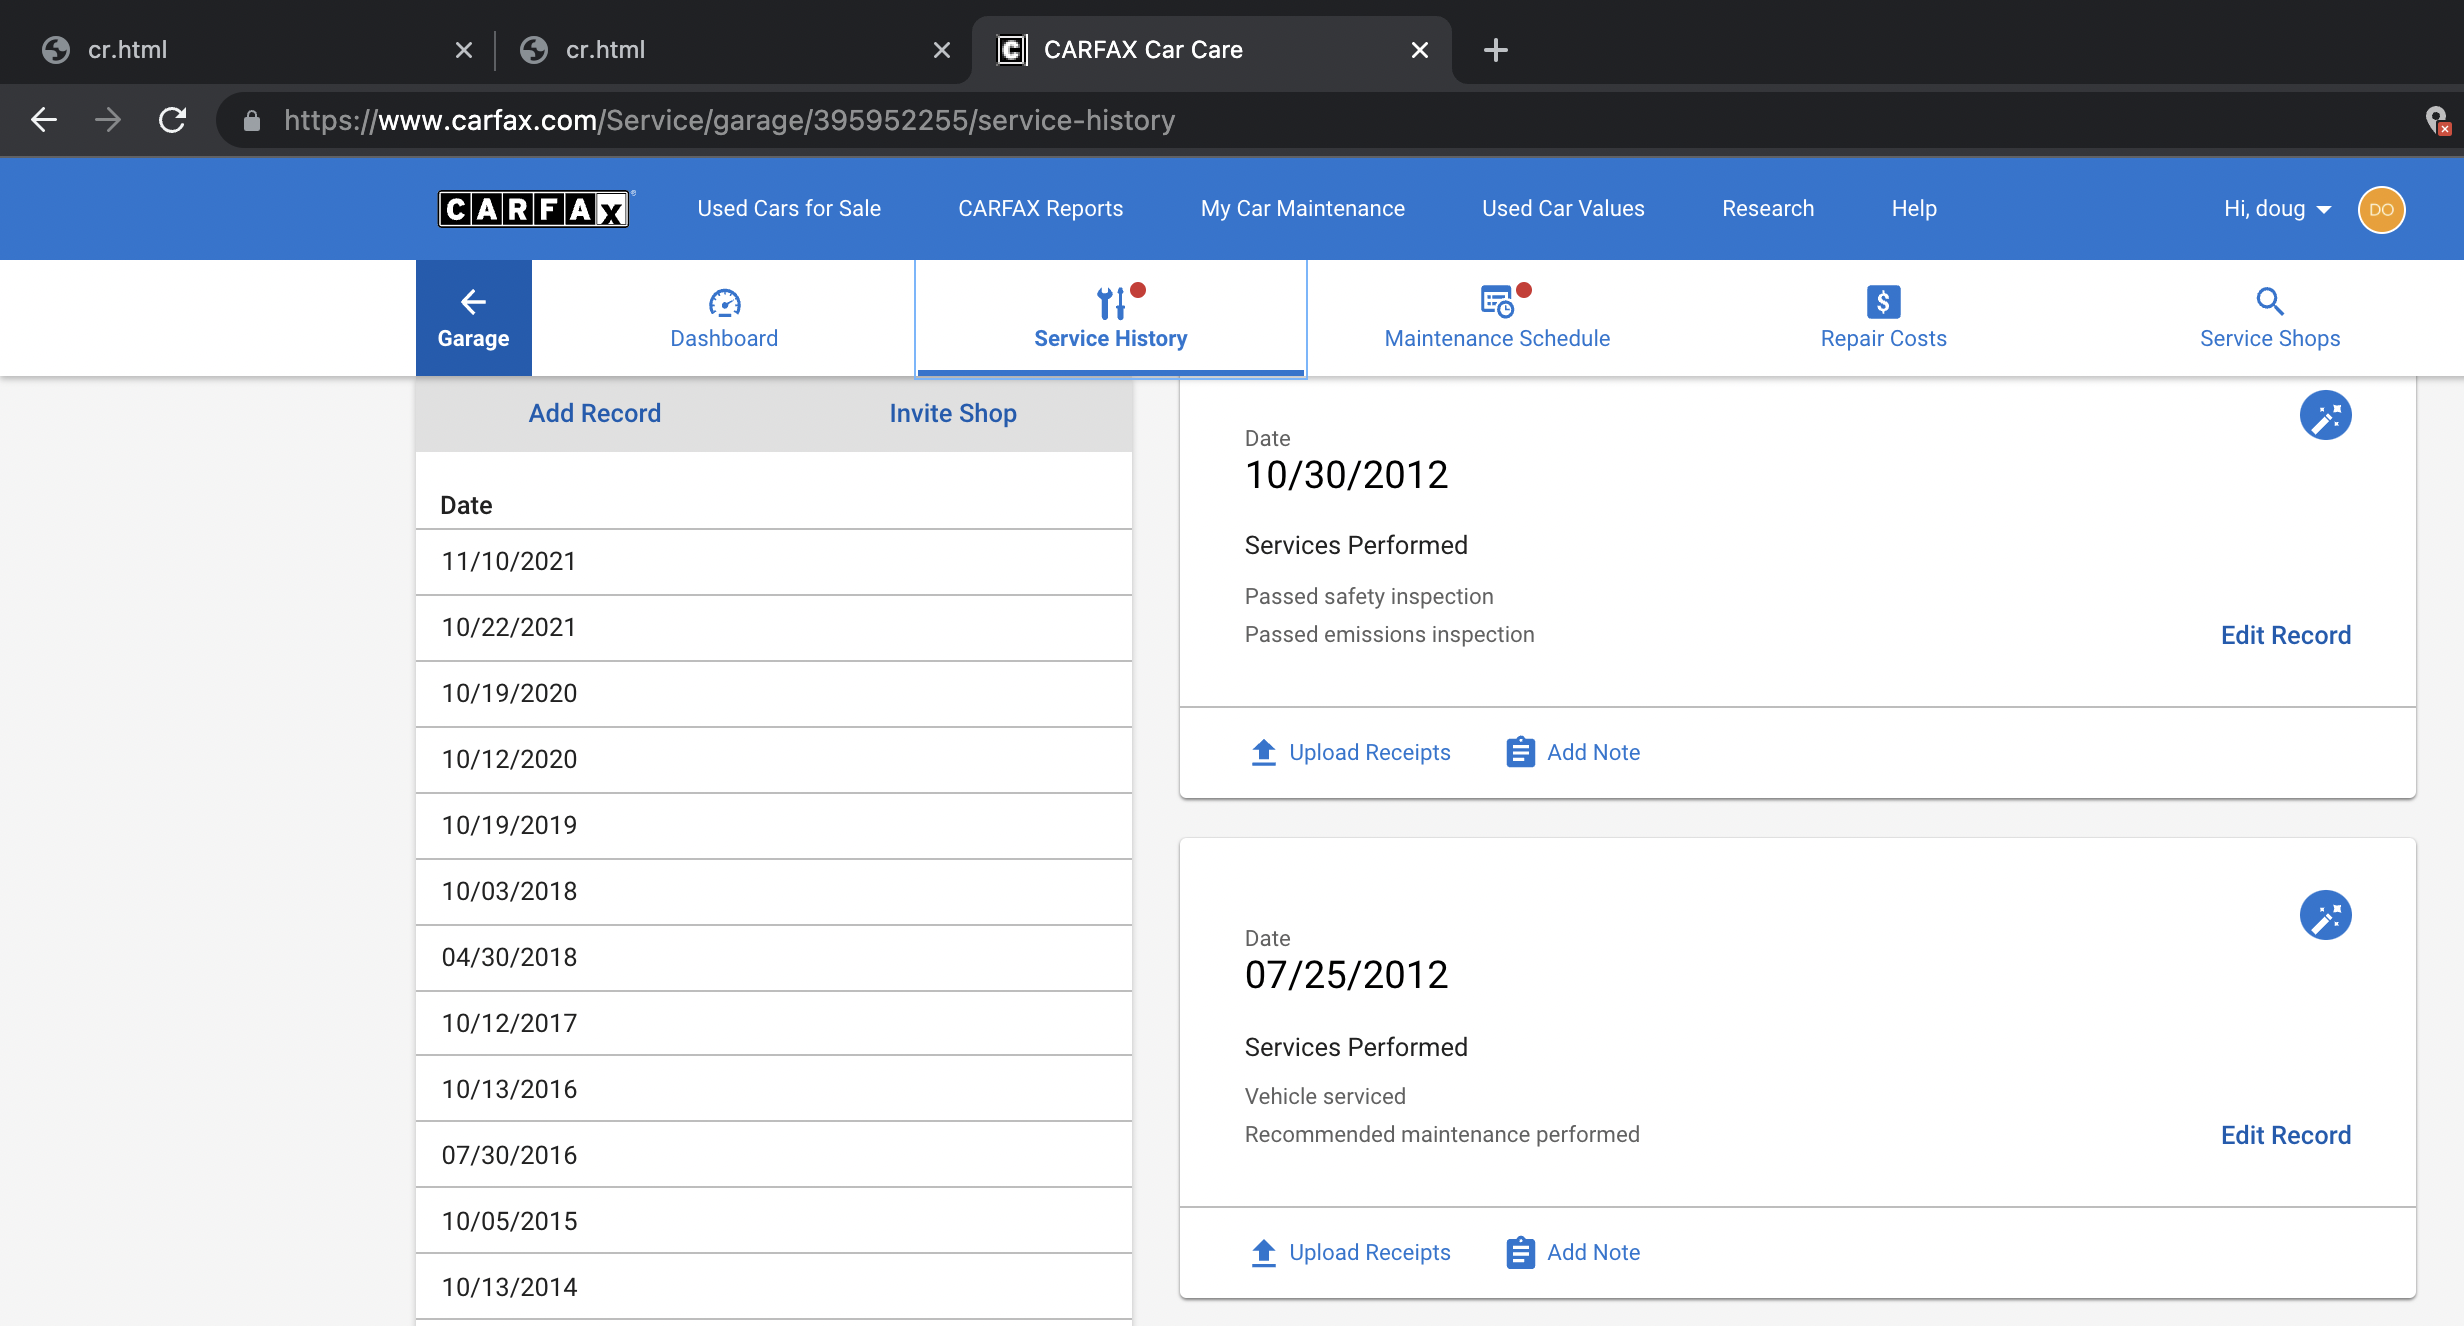Open Used Cars for Sale menu

click(x=789, y=209)
